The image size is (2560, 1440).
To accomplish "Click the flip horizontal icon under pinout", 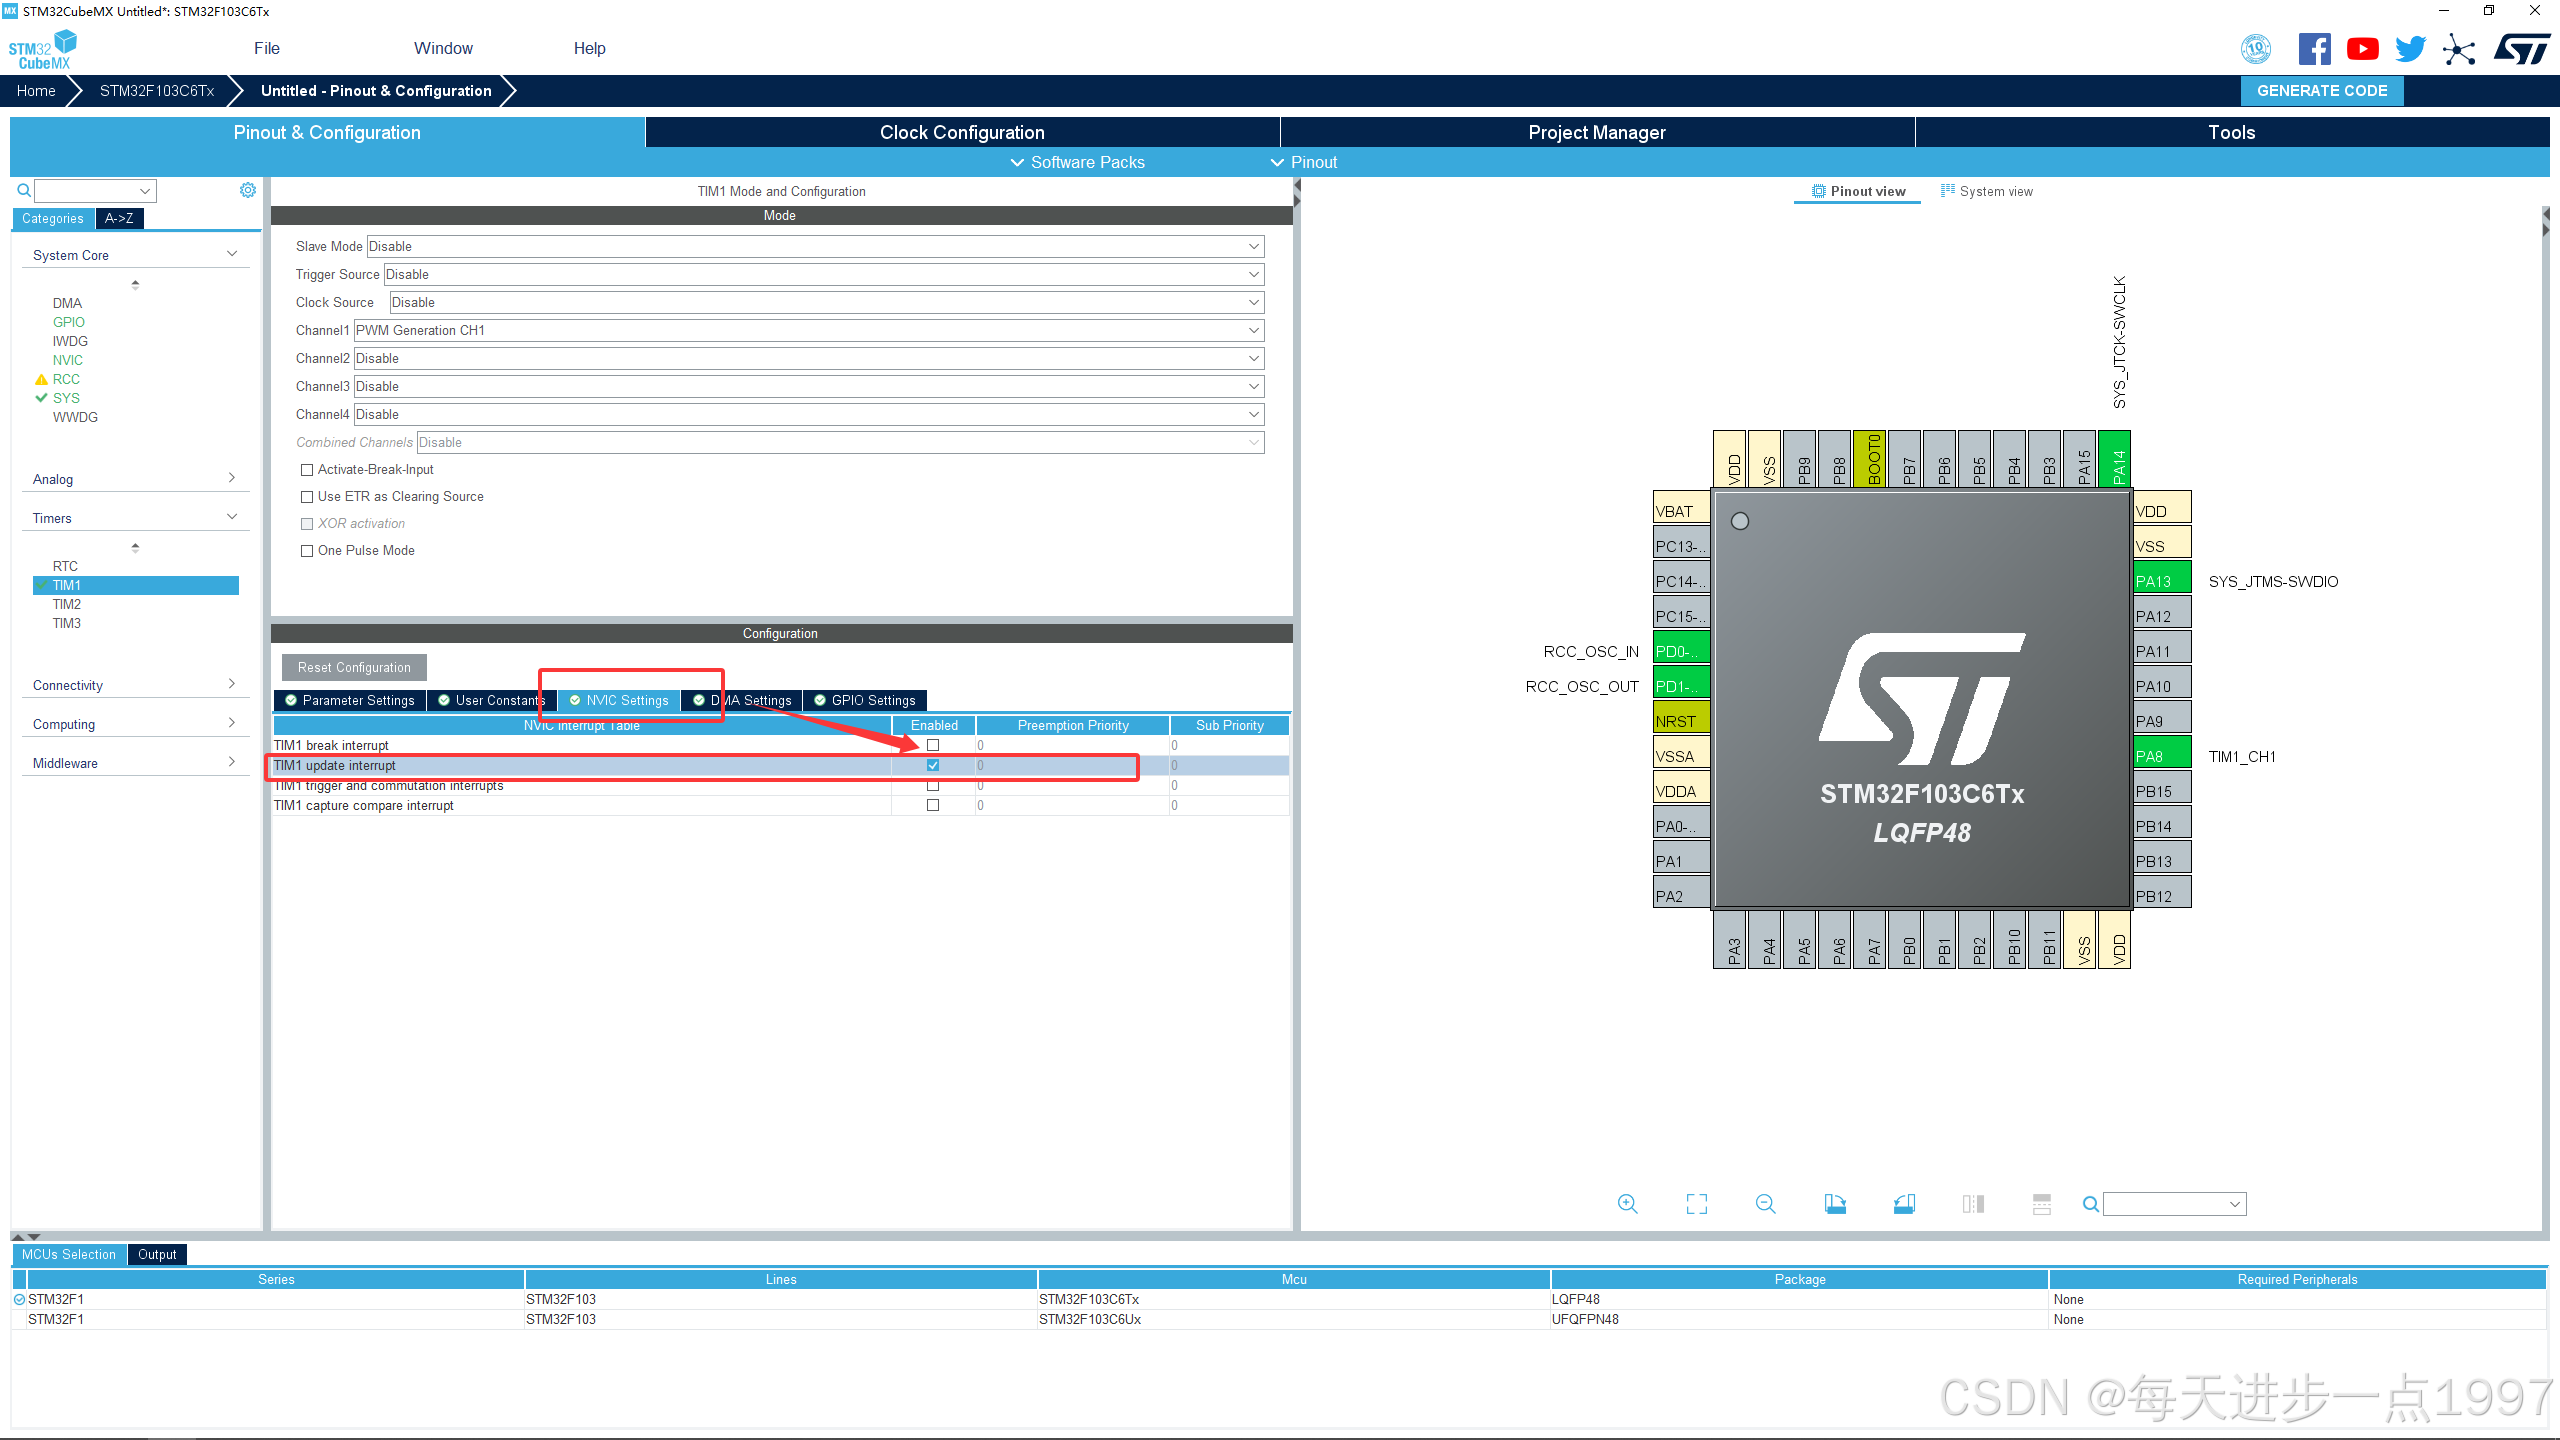I will (x=1971, y=1203).
